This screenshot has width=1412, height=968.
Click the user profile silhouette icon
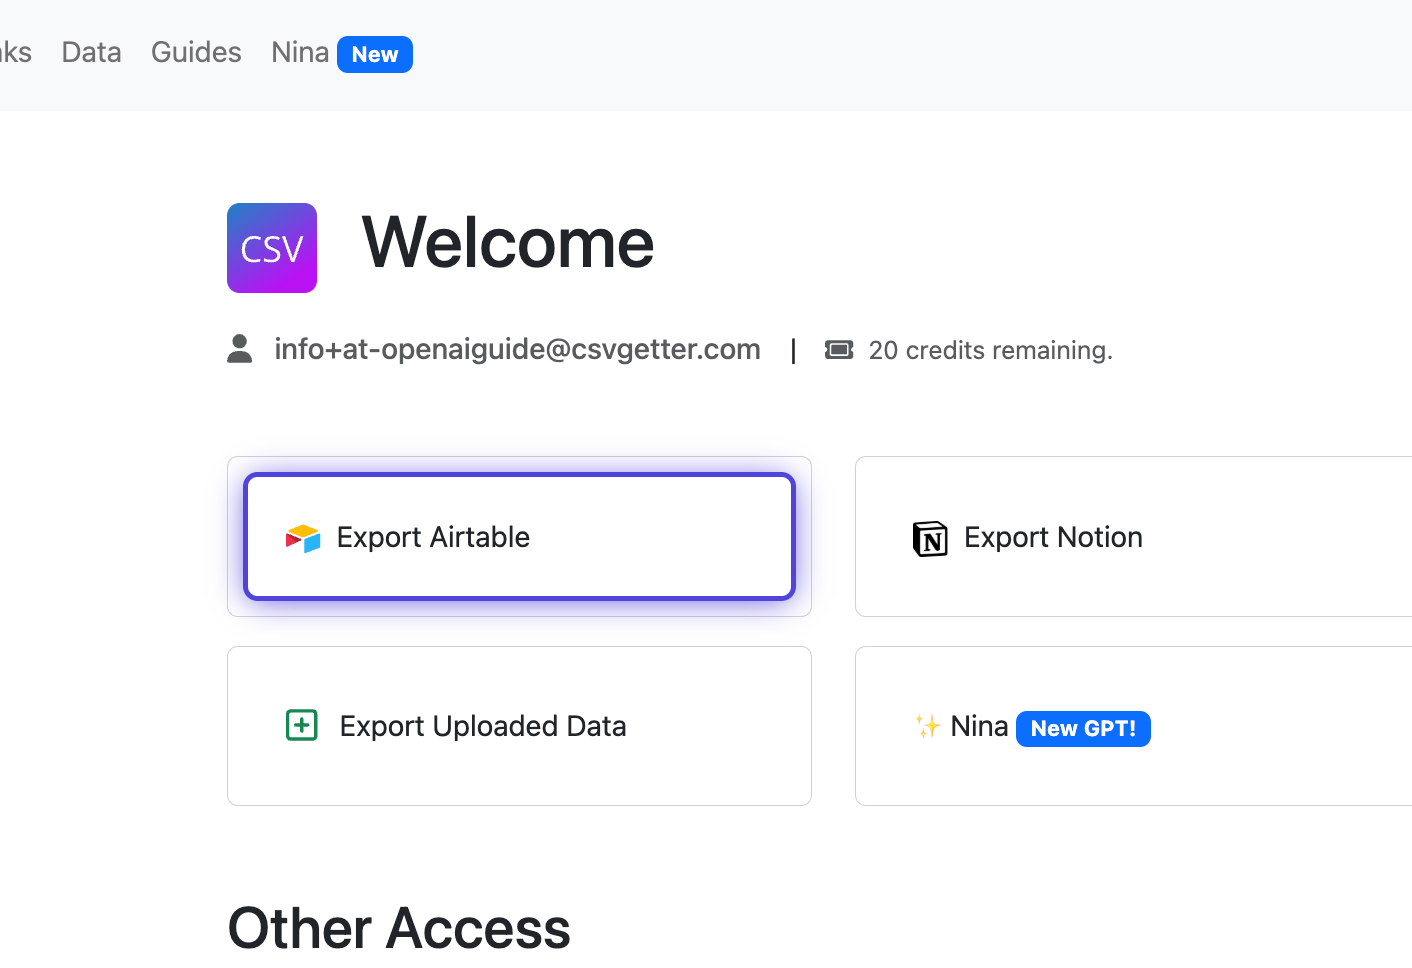tap(240, 349)
